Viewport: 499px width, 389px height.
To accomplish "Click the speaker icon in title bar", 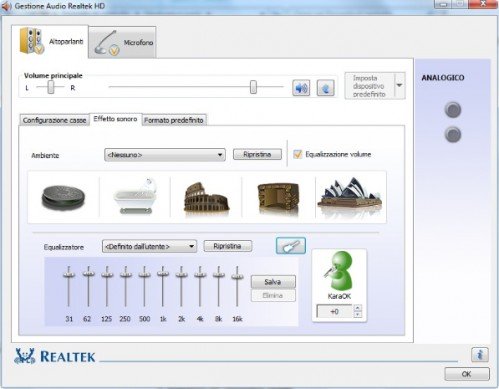I will pos(7,6).
